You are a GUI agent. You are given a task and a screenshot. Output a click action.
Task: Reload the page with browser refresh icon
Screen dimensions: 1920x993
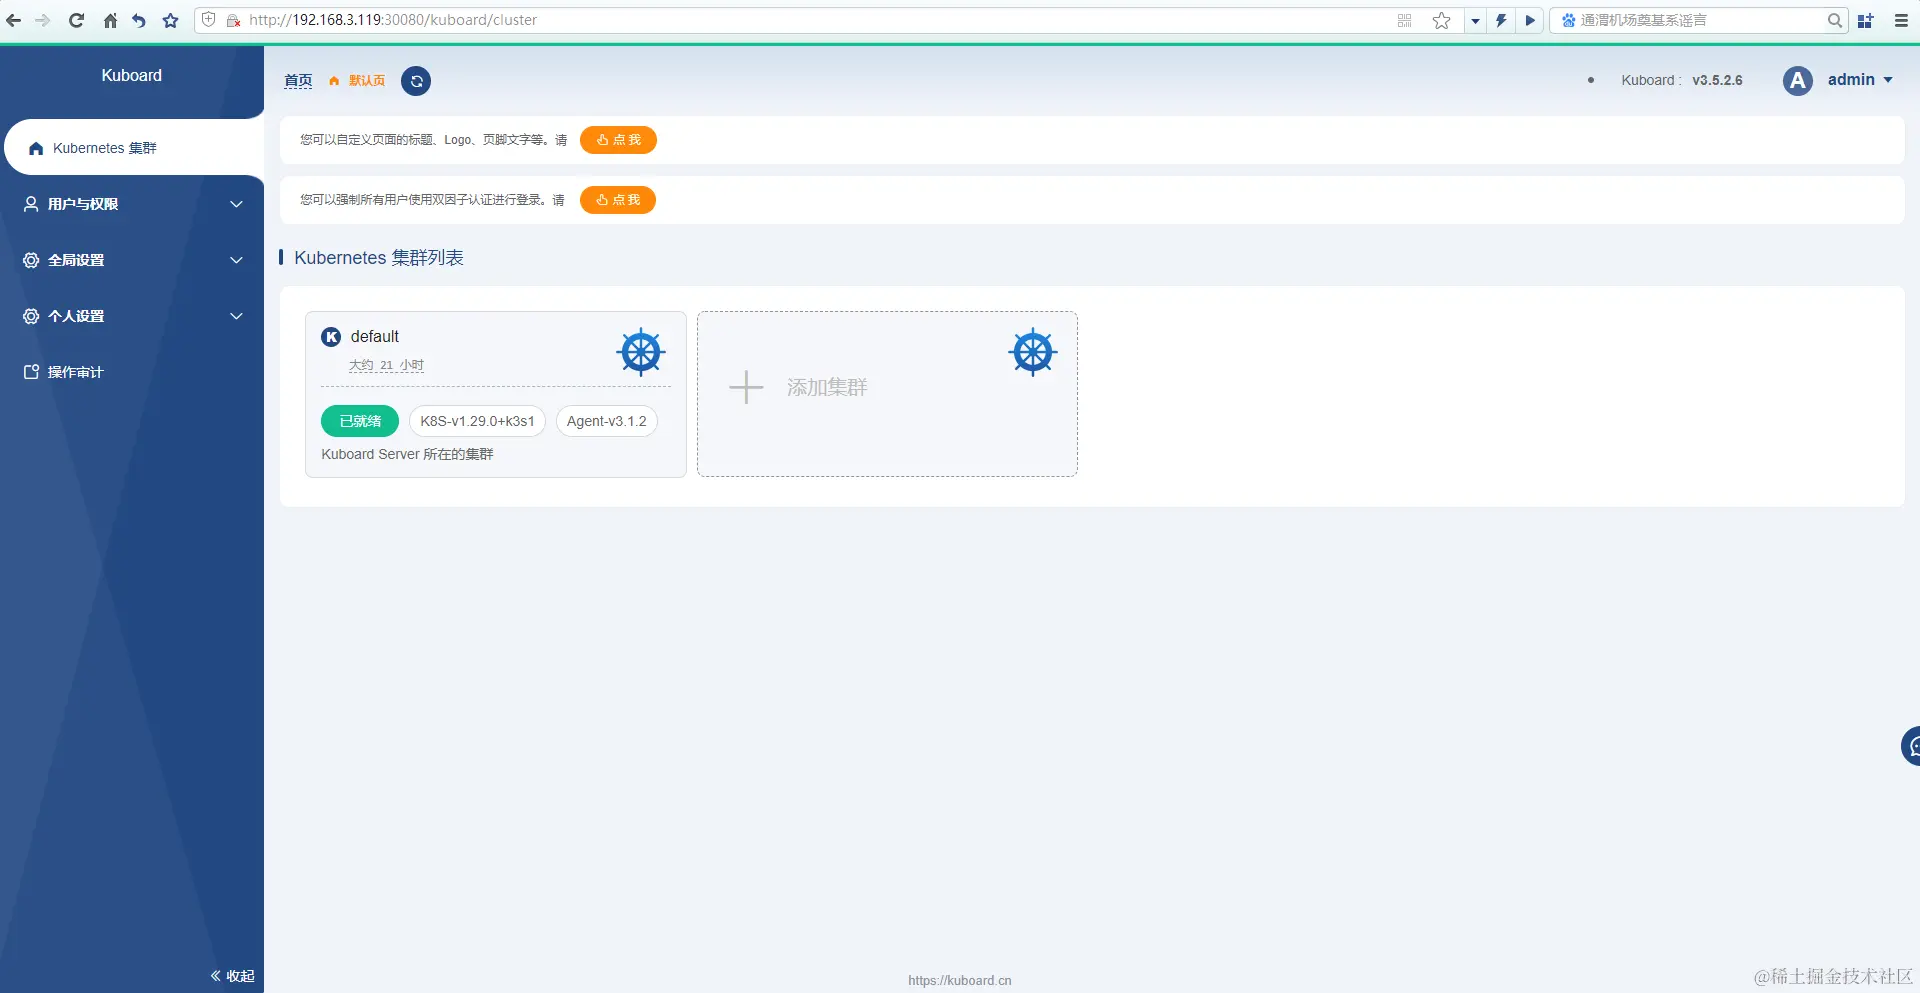(76, 20)
